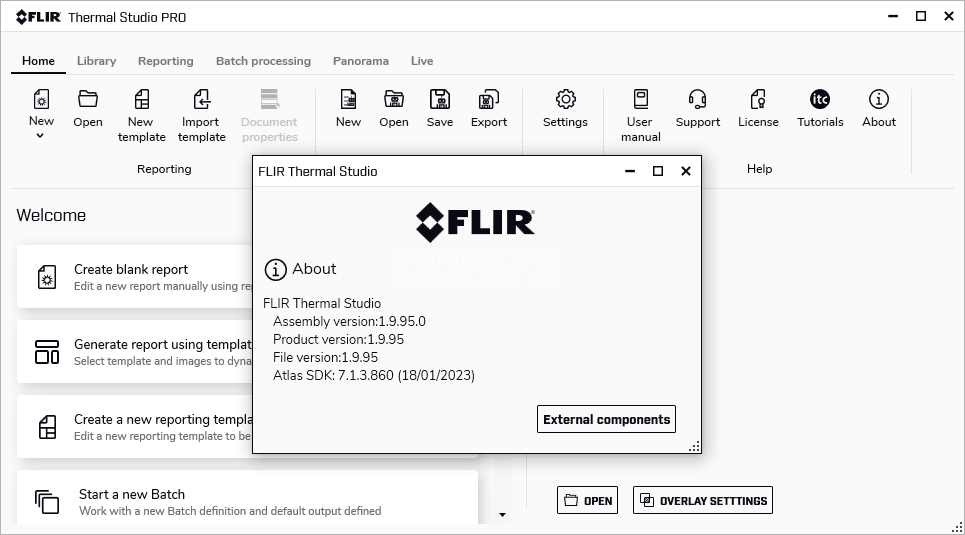Save using the floppy disk icon

click(x=439, y=99)
